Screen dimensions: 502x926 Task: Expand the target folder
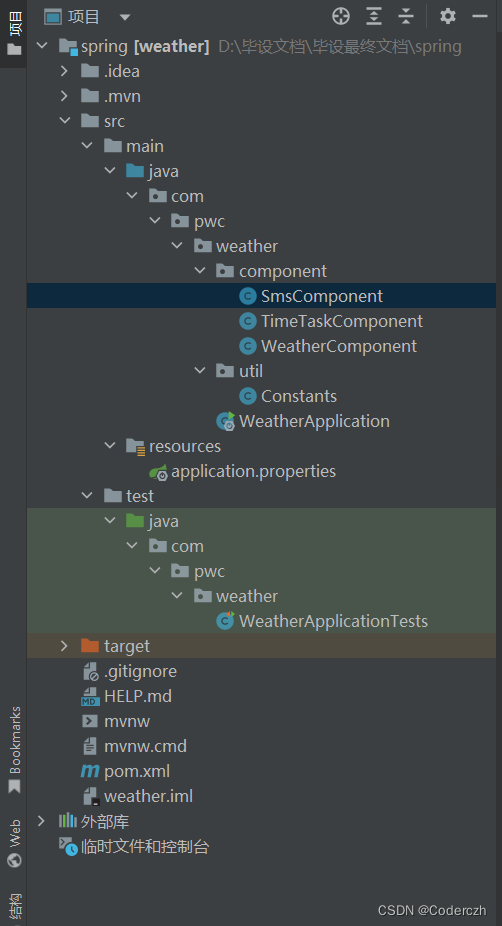point(64,646)
